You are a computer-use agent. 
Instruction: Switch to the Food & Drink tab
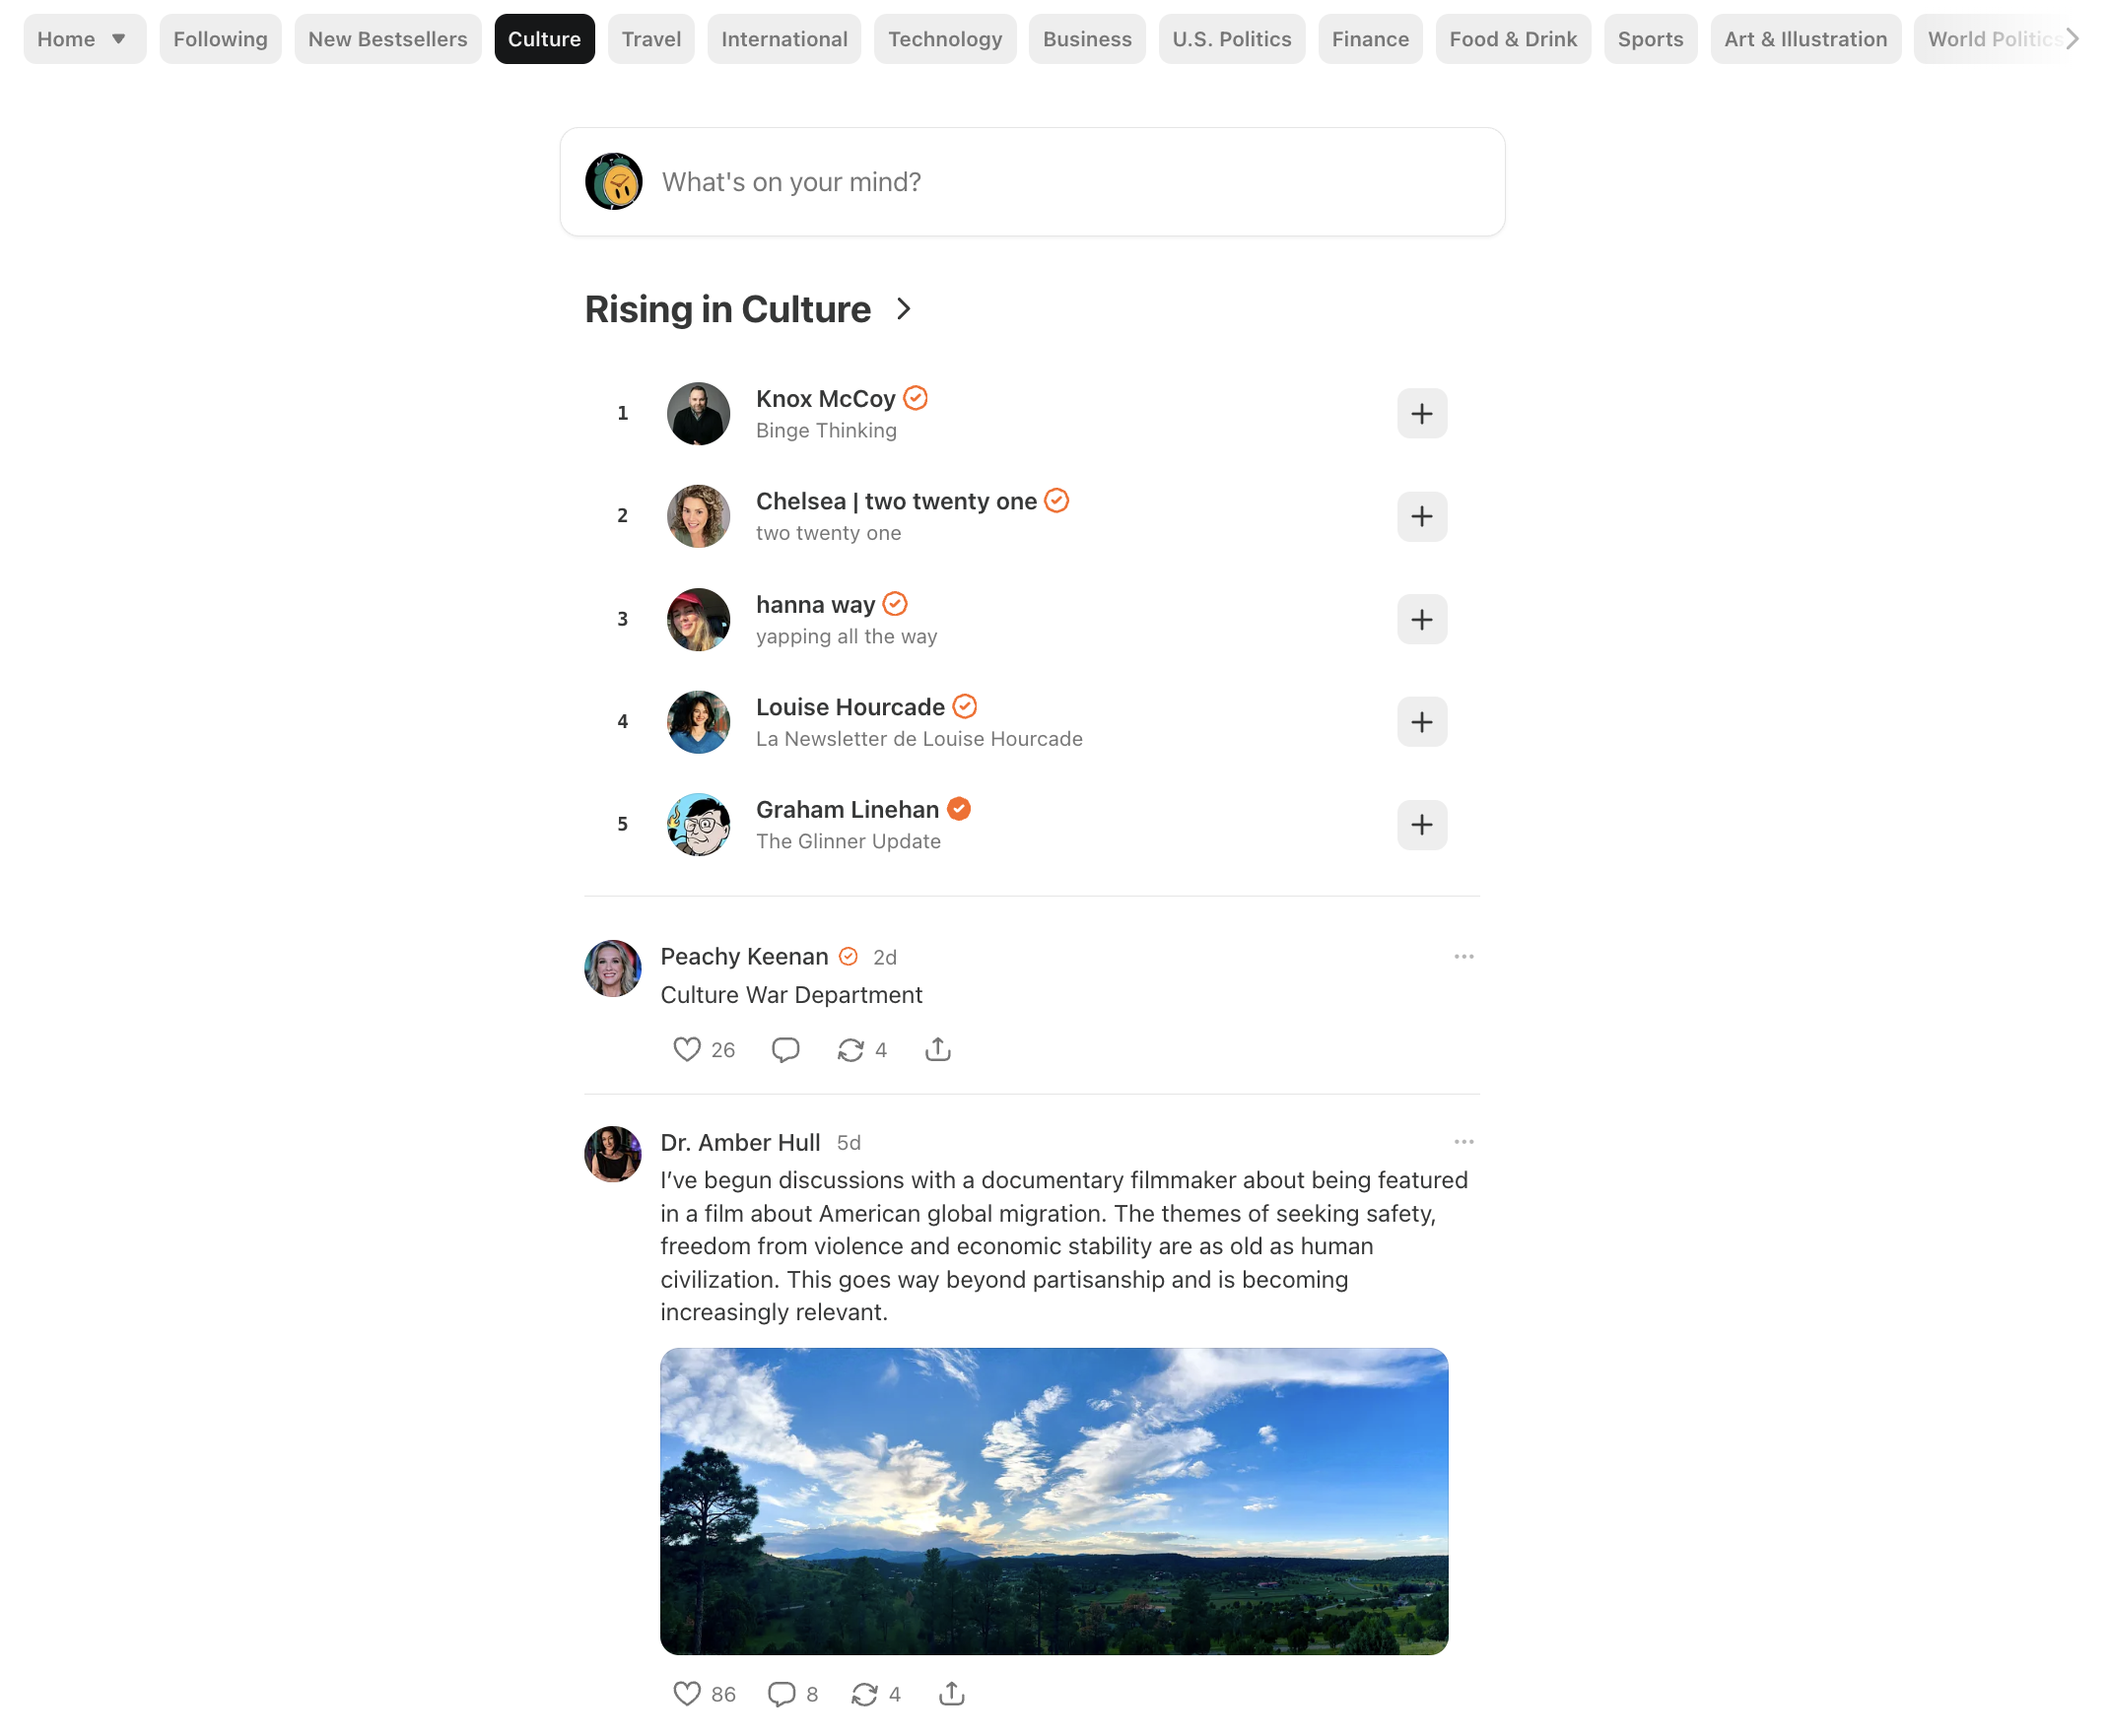(1512, 39)
